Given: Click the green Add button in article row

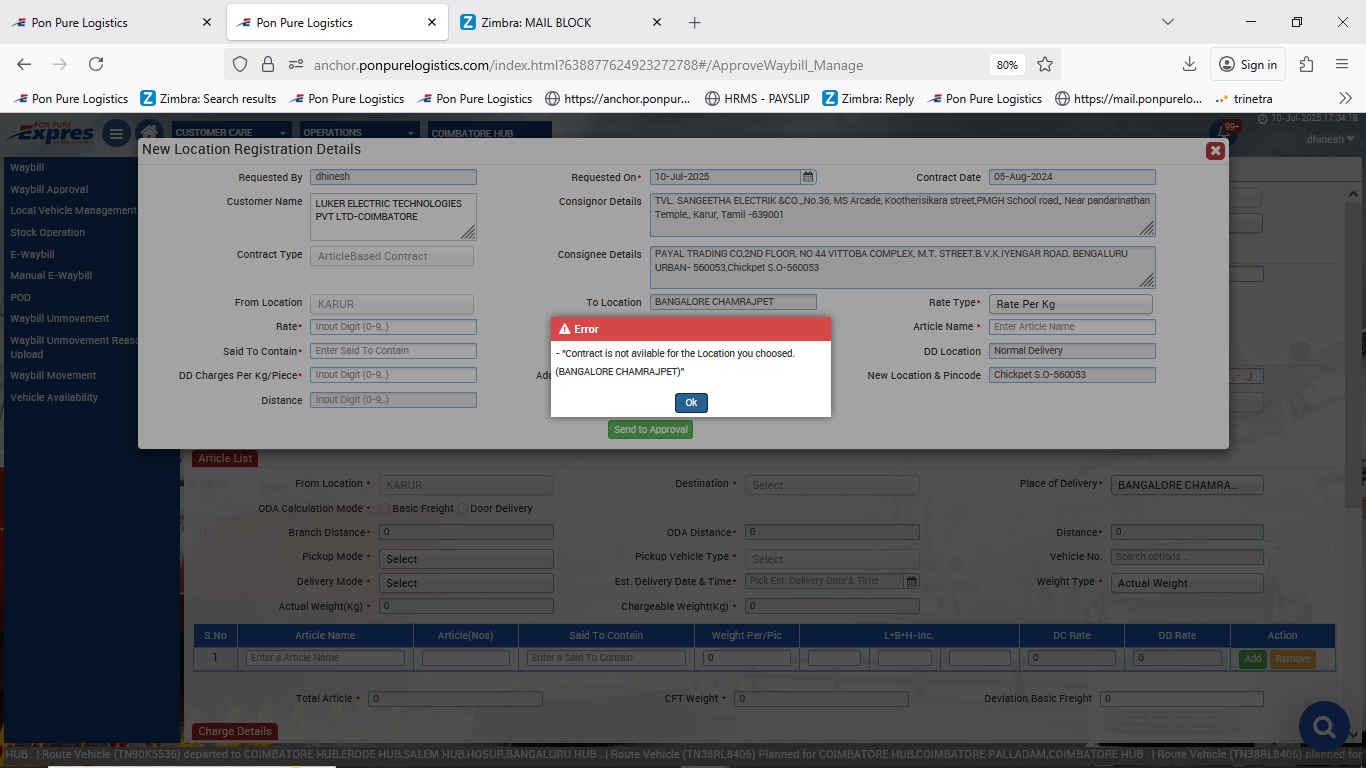Looking at the screenshot, I should 1252,659.
